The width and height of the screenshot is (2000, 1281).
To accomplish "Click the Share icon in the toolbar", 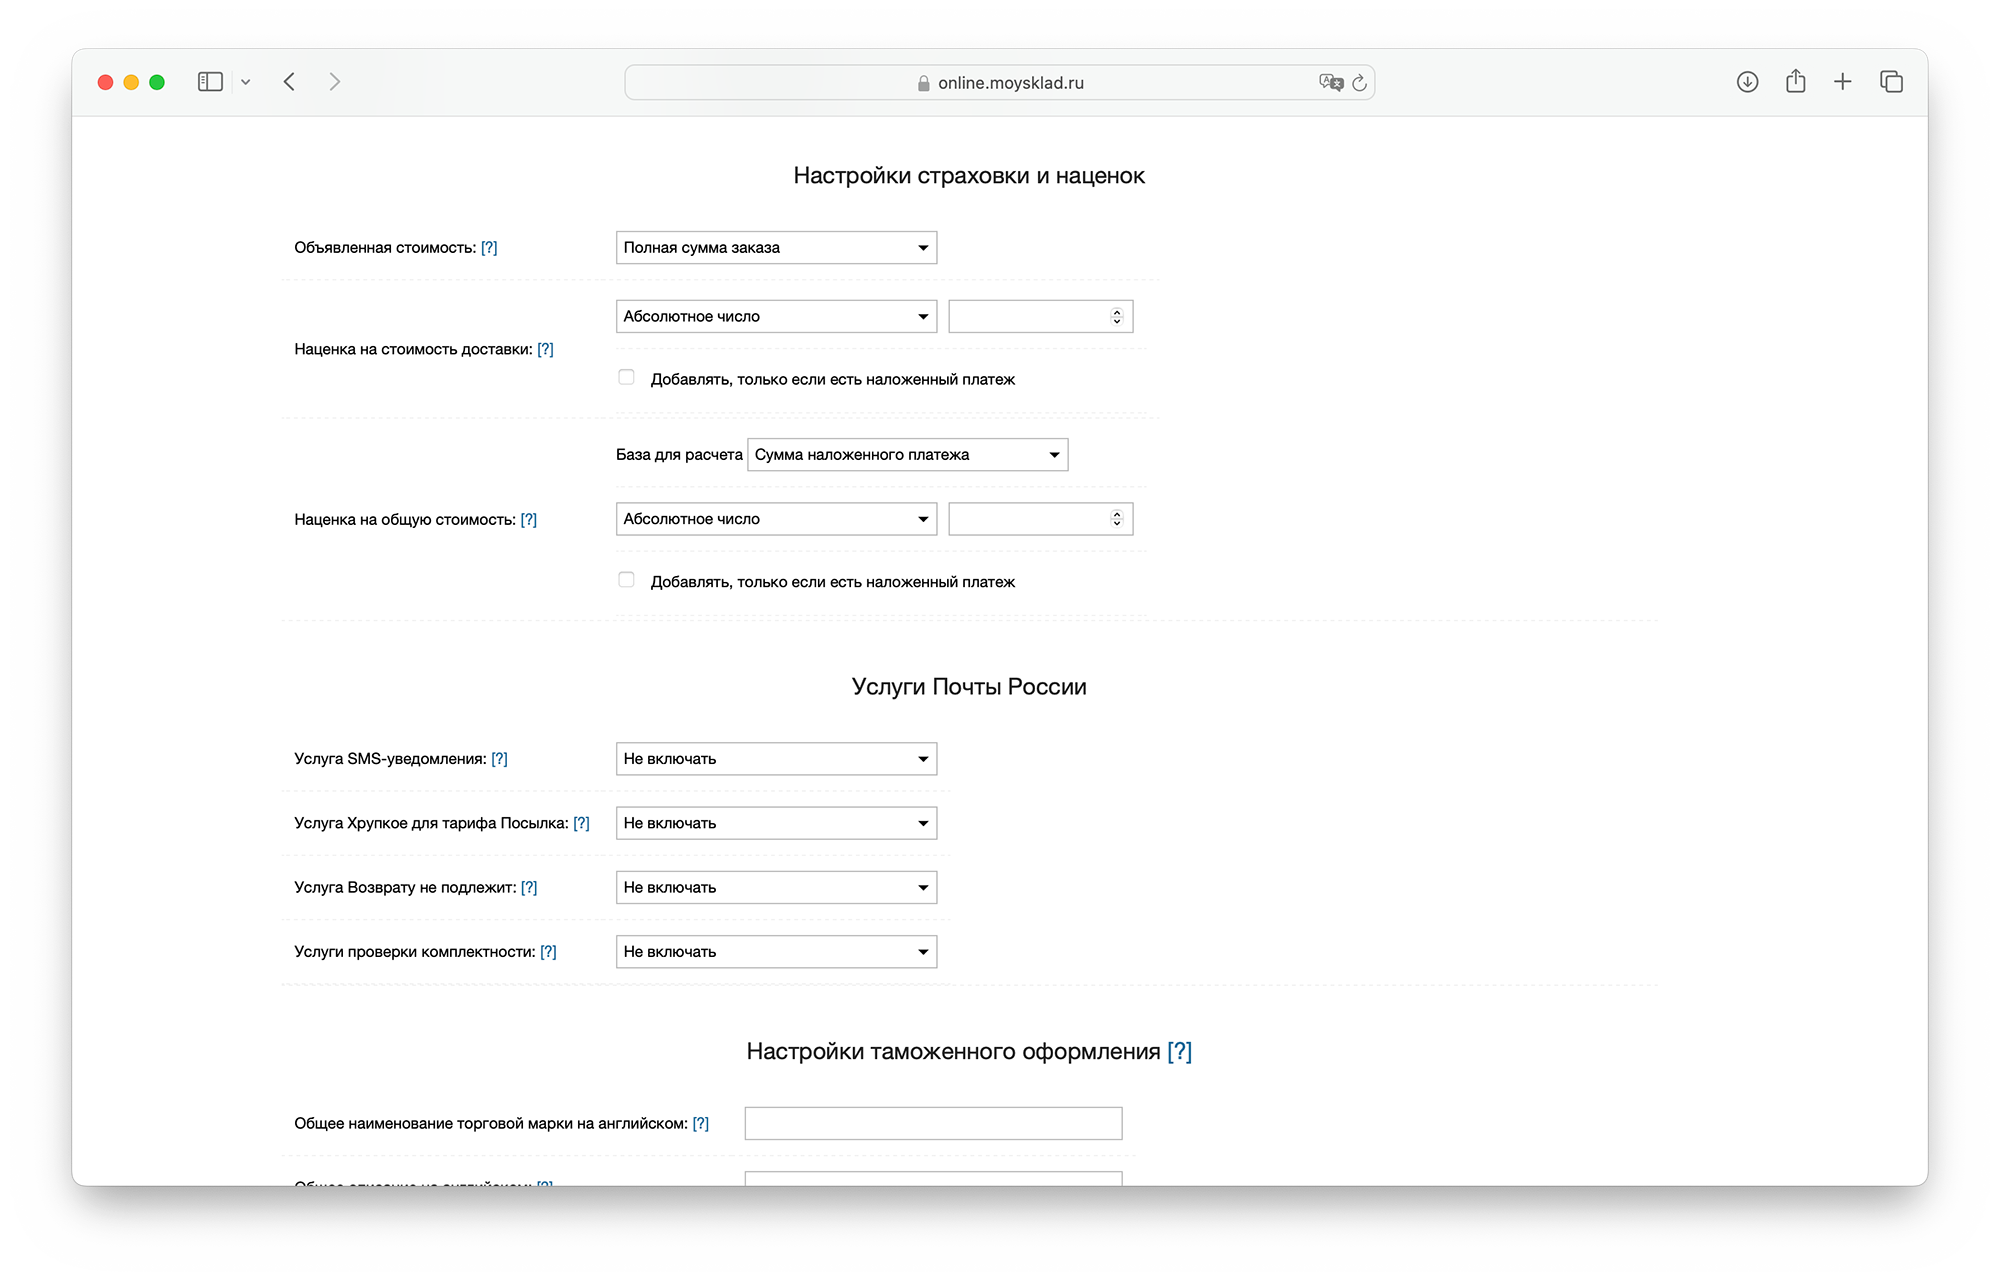I will point(1795,82).
